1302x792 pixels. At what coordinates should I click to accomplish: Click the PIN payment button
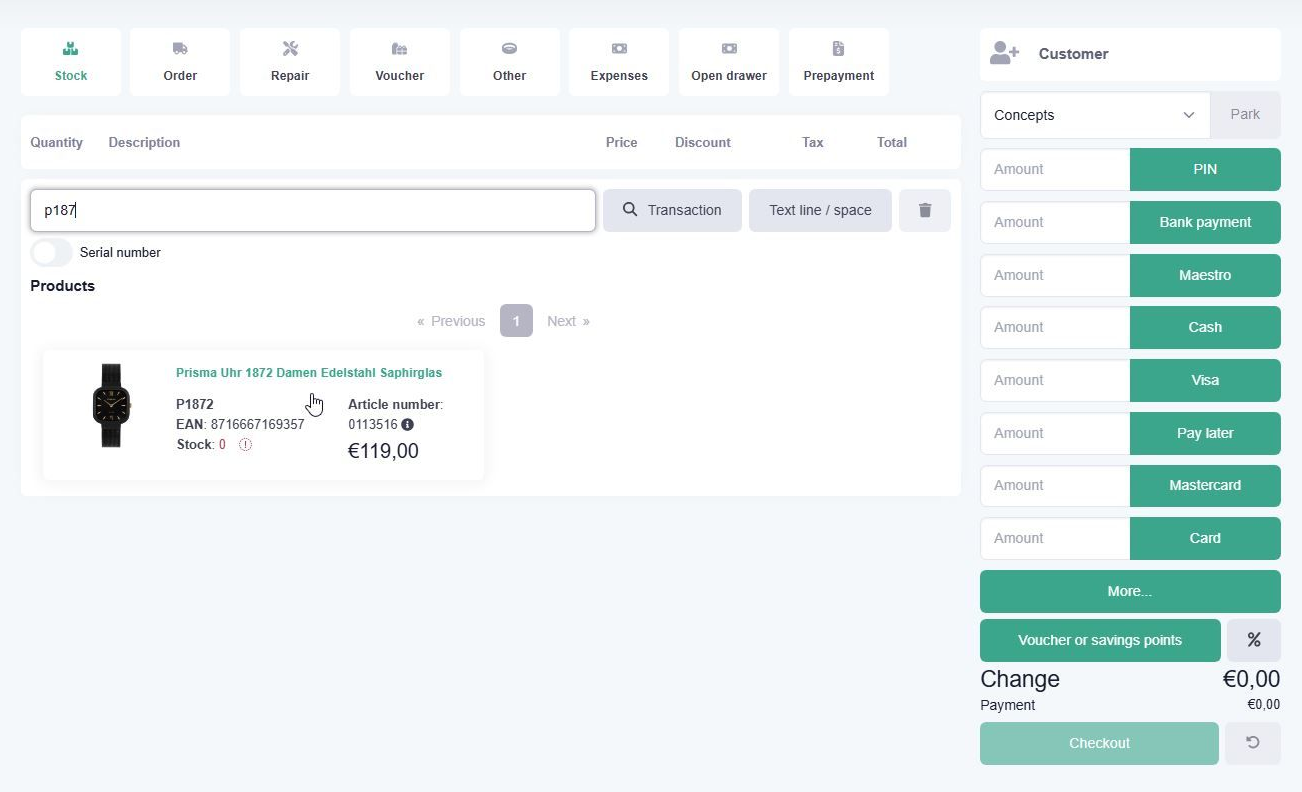click(x=1205, y=169)
